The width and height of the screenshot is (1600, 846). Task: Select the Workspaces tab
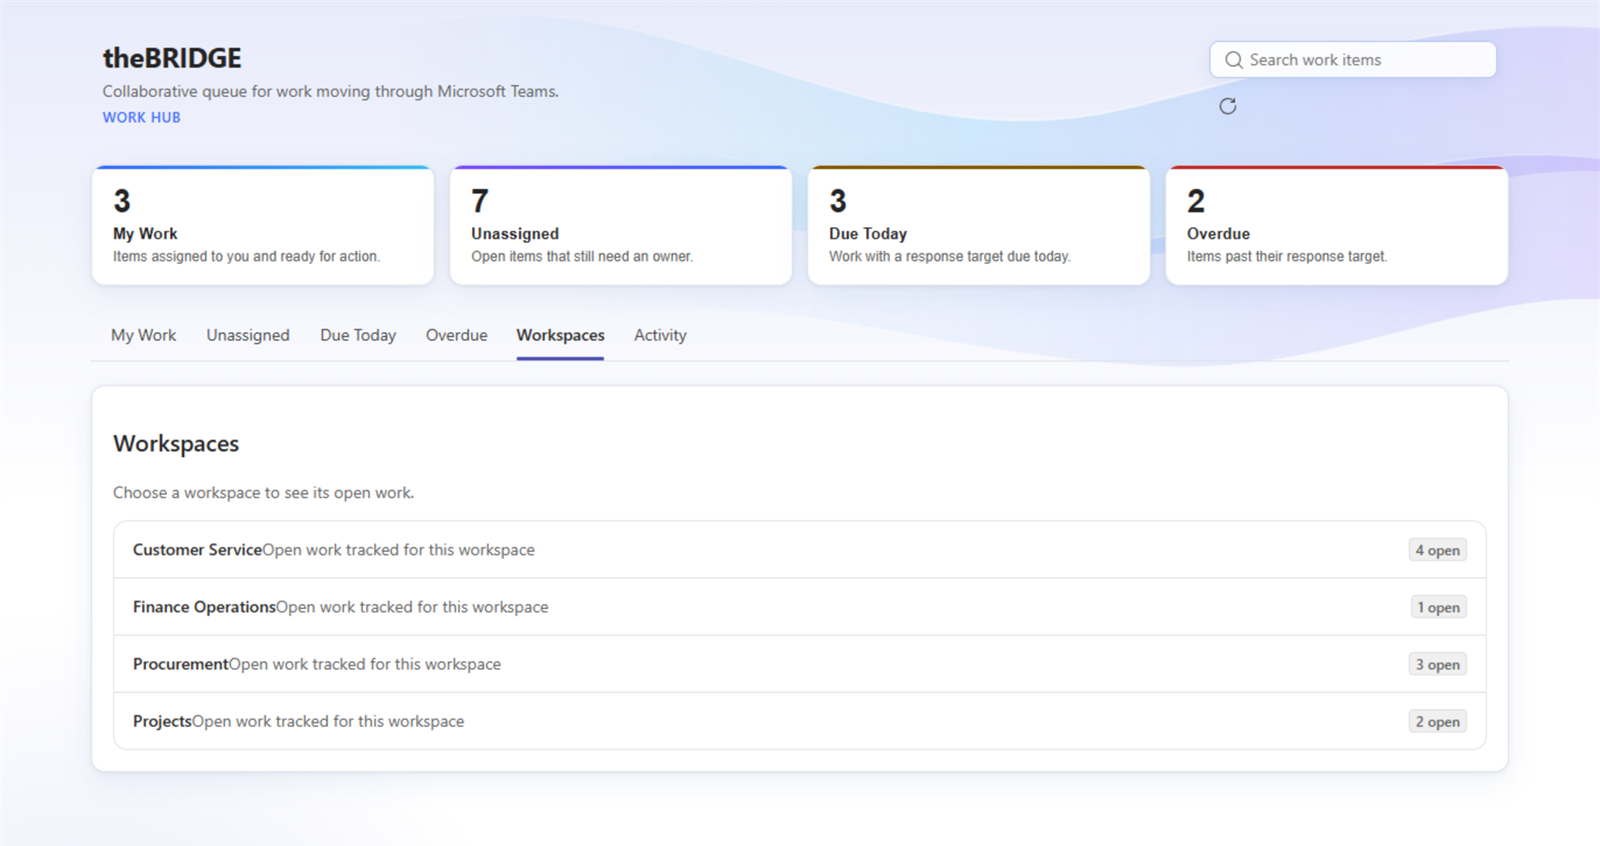pyautogui.click(x=560, y=335)
